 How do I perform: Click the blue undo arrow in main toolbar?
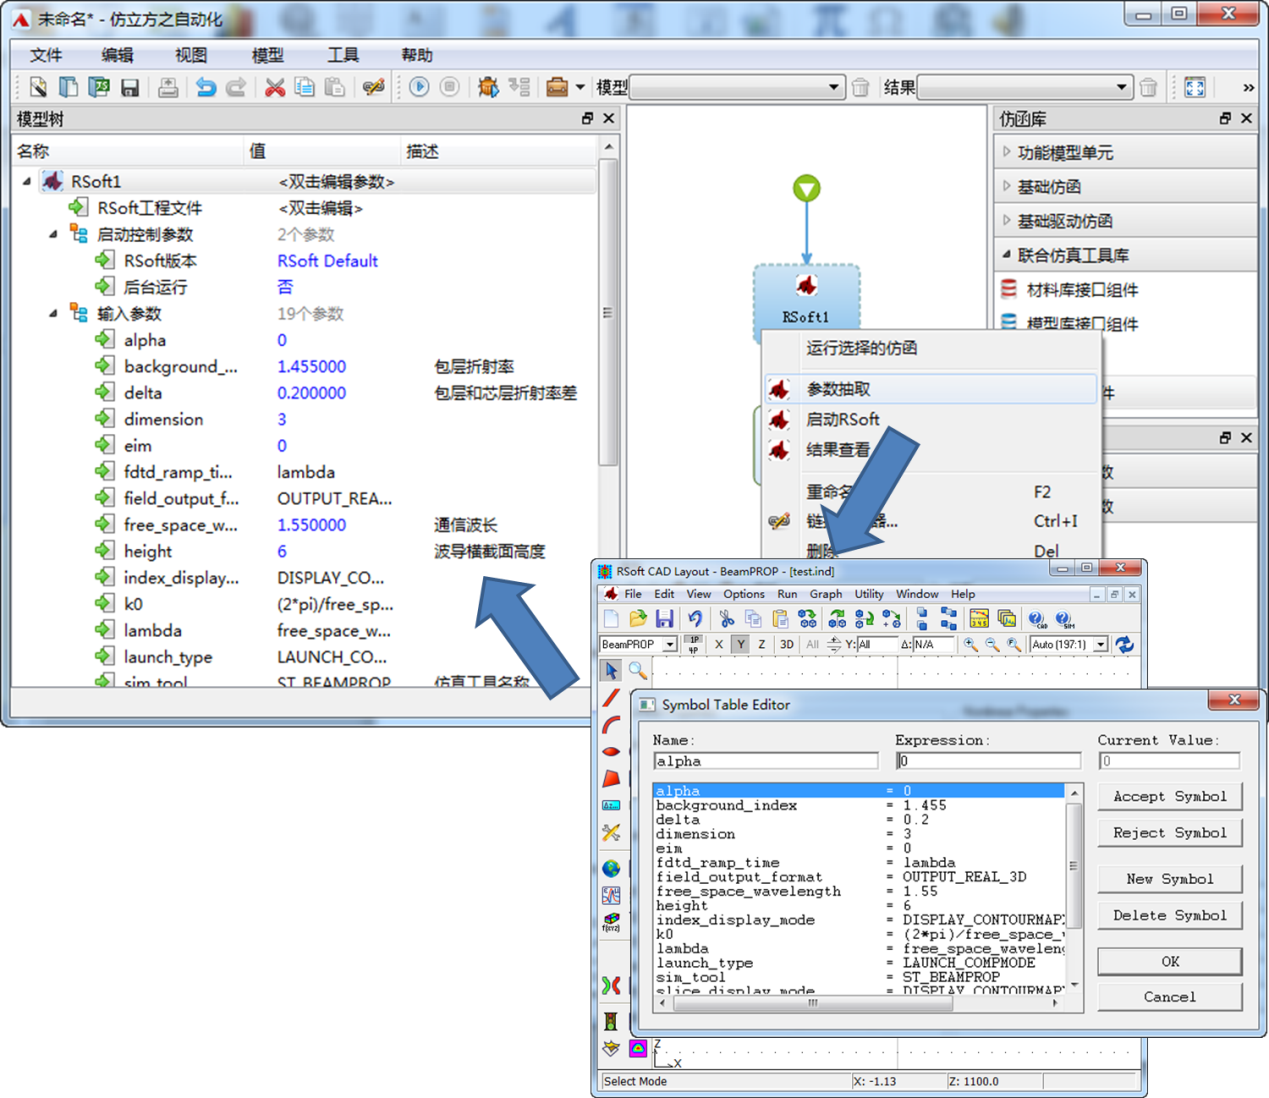point(206,87)
